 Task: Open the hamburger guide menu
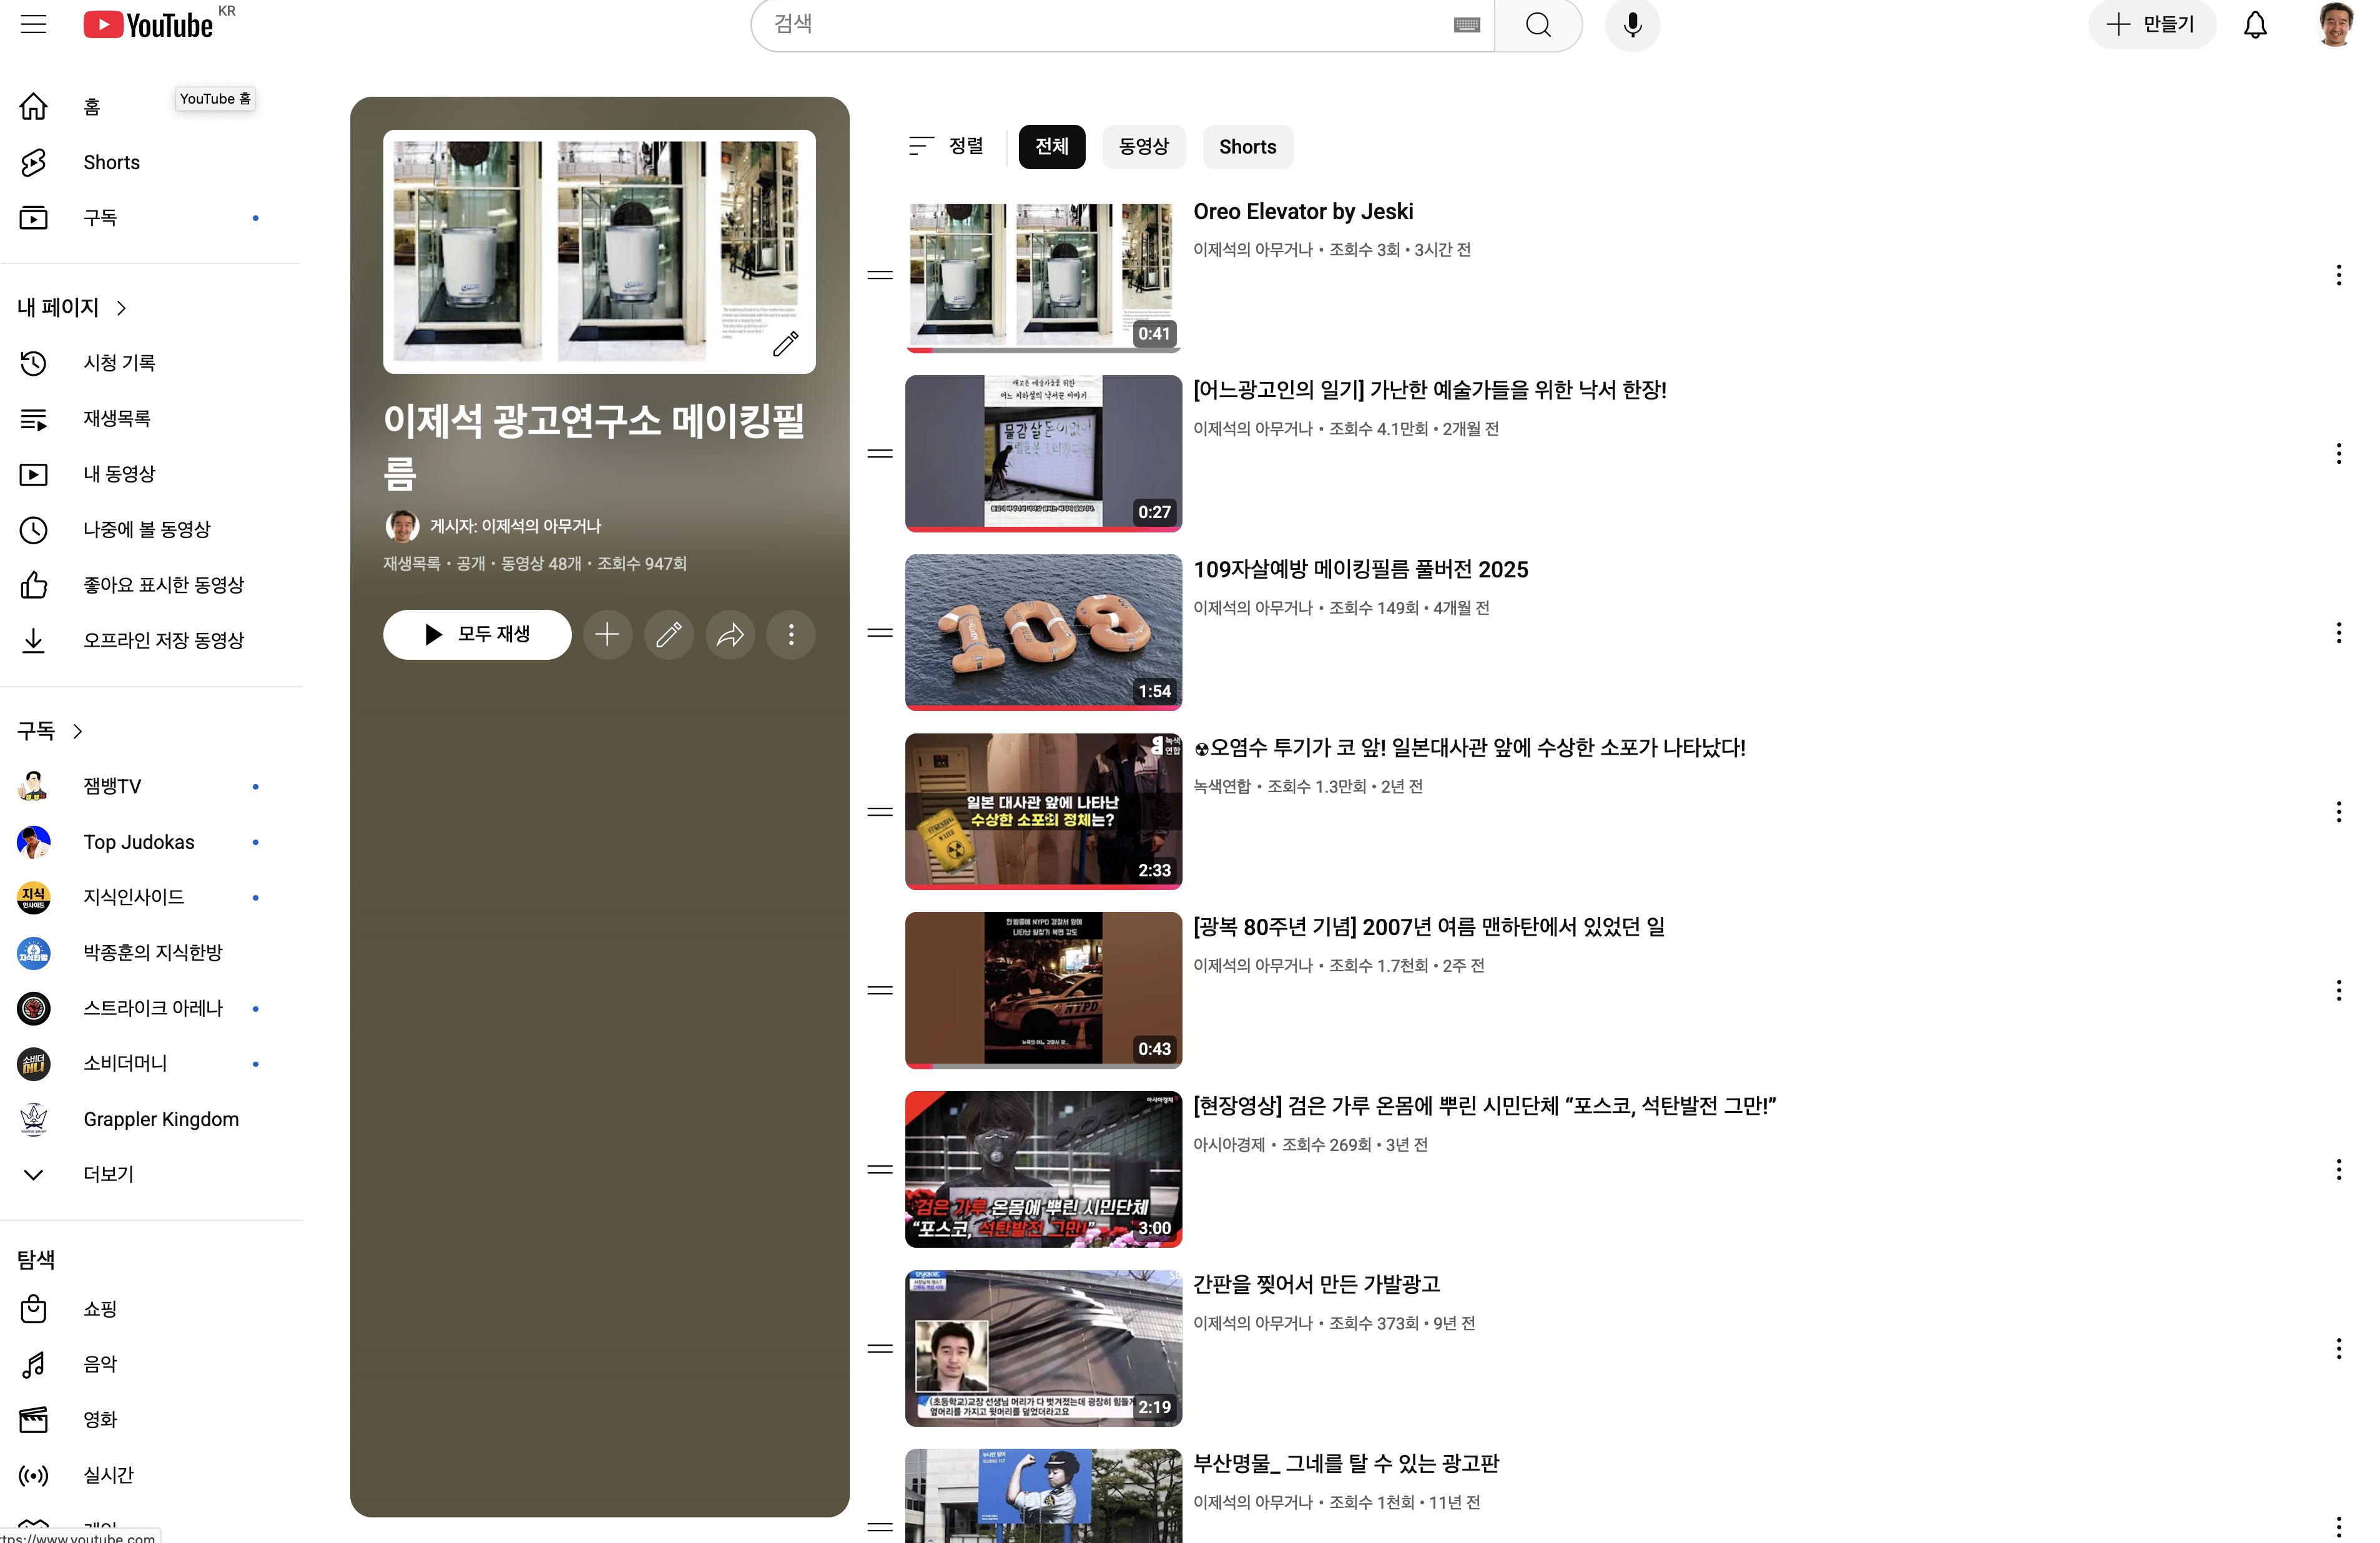tap(34, 24)
